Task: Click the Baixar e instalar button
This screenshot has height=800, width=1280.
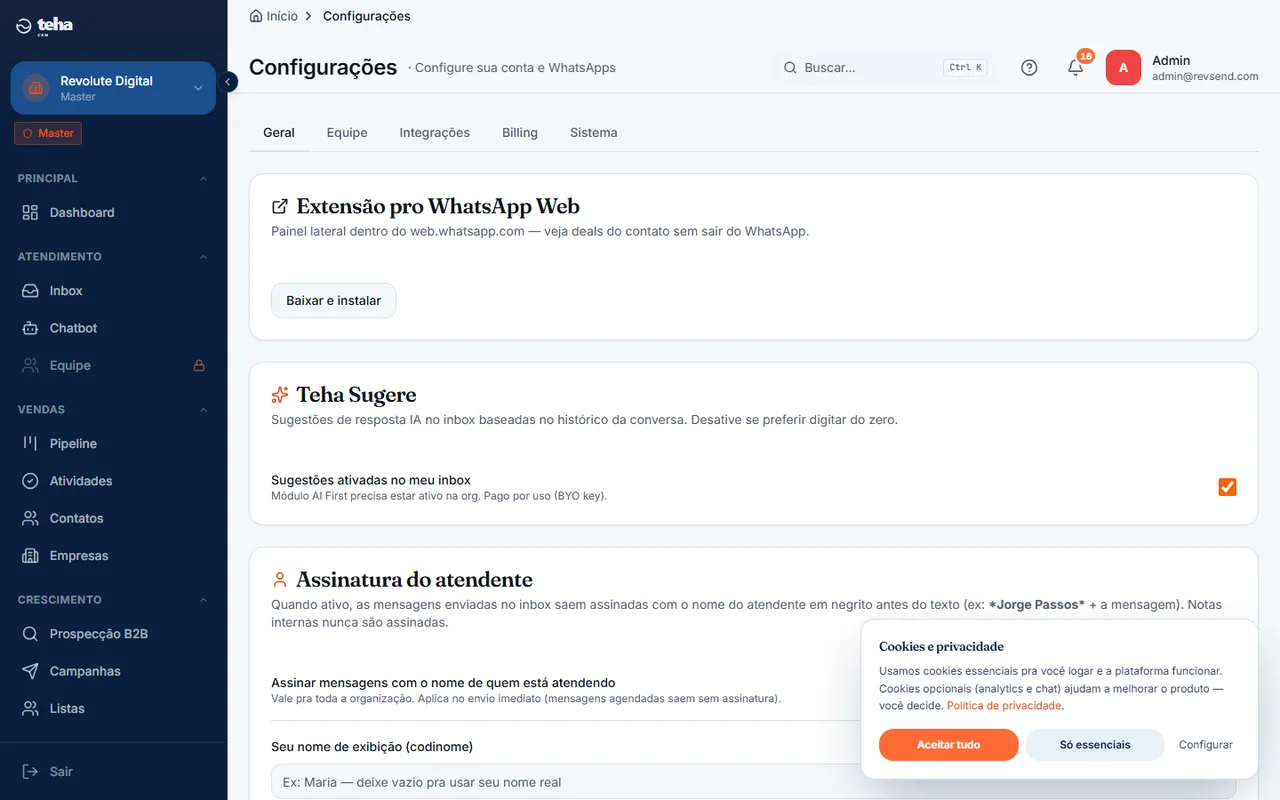Action: tap(334, 301)
